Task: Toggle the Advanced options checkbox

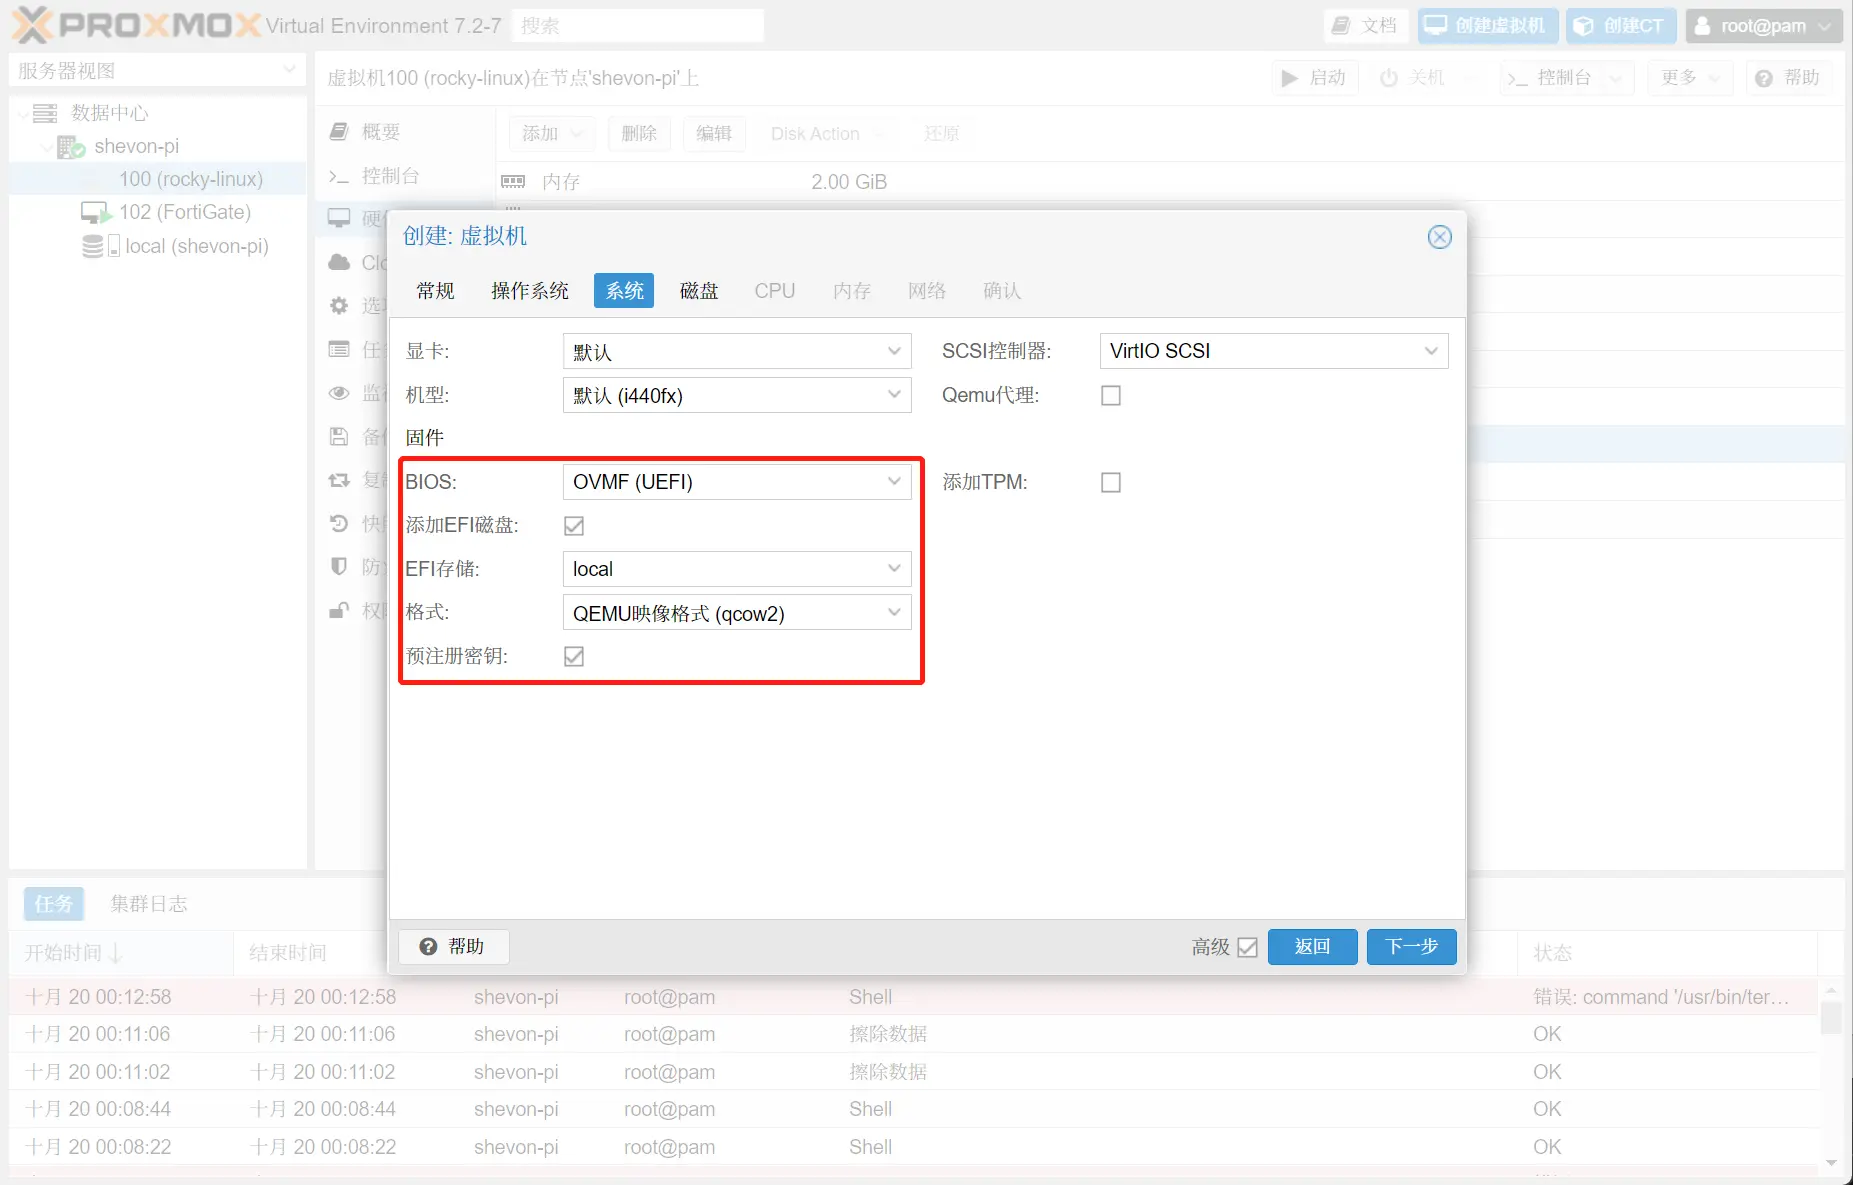Action: coord(1247,947)
